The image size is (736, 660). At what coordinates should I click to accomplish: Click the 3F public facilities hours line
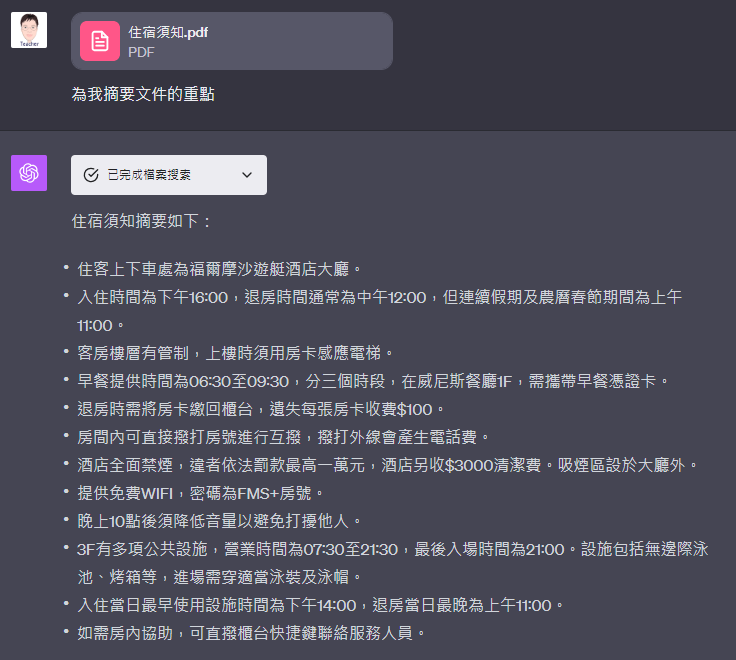click(x=392, y=563)
